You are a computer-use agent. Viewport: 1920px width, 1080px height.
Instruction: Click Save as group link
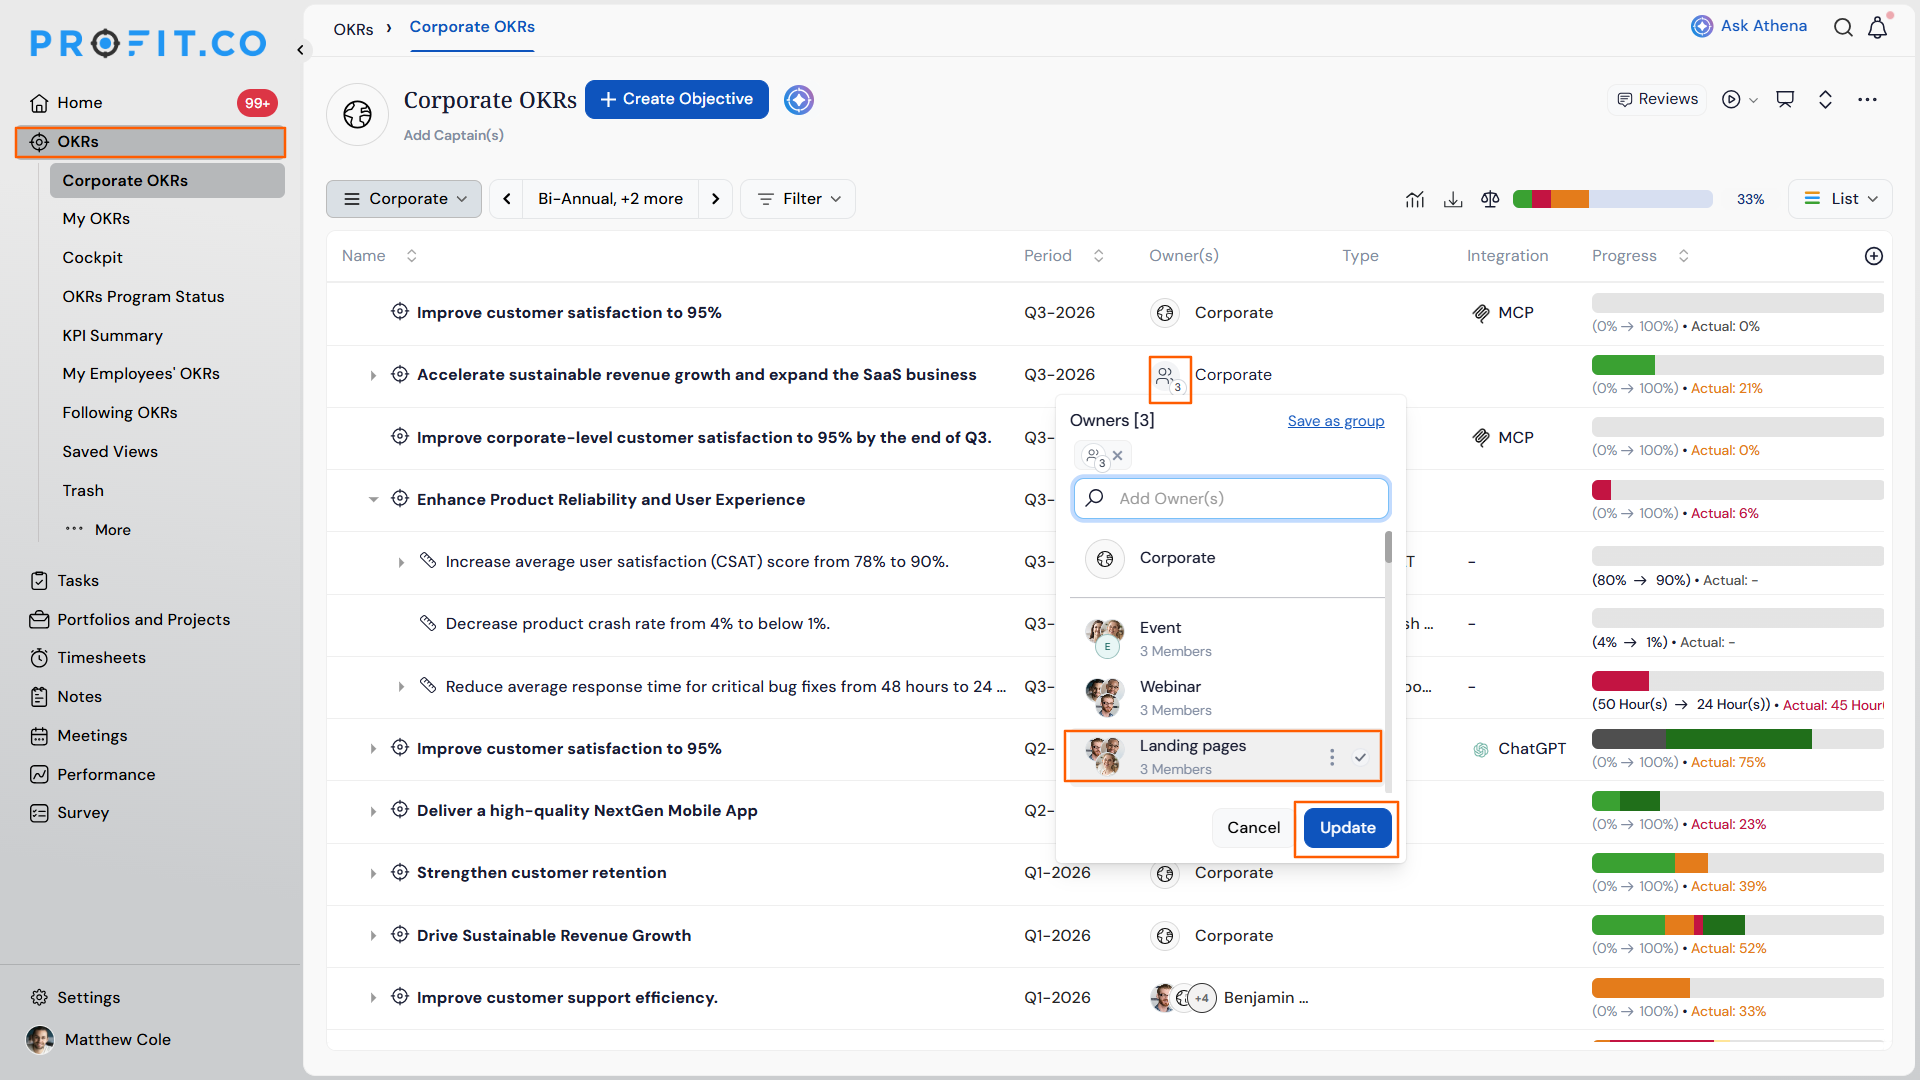click(1336, 421)
